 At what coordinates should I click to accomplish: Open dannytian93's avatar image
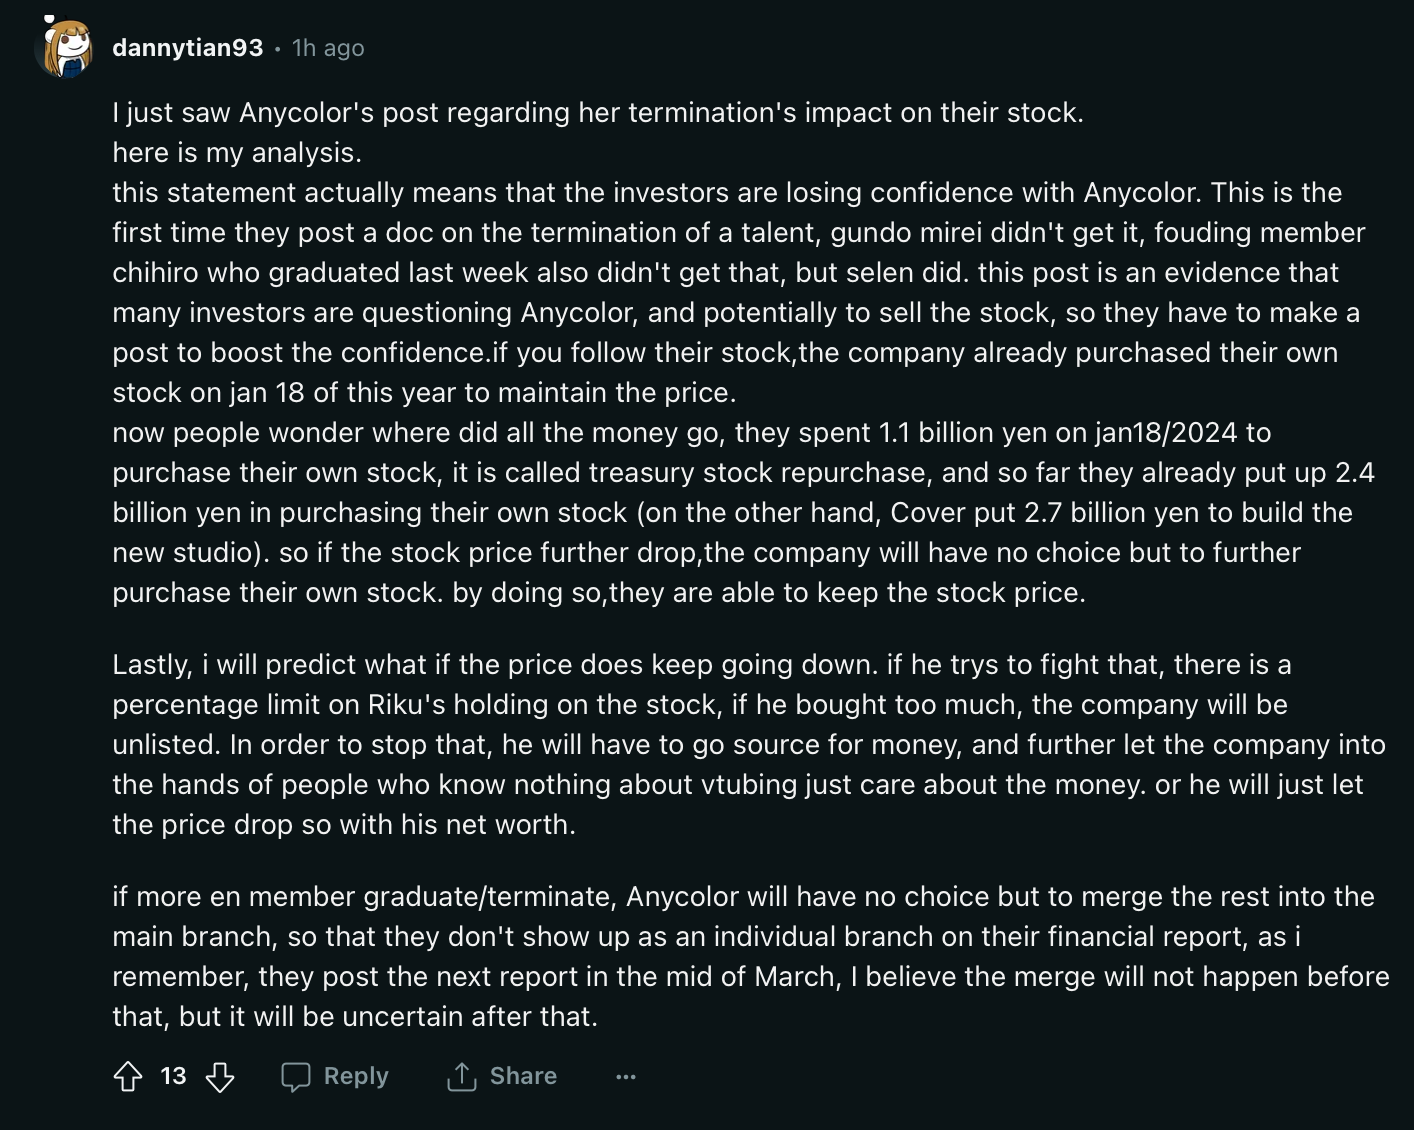pos(64,48)
